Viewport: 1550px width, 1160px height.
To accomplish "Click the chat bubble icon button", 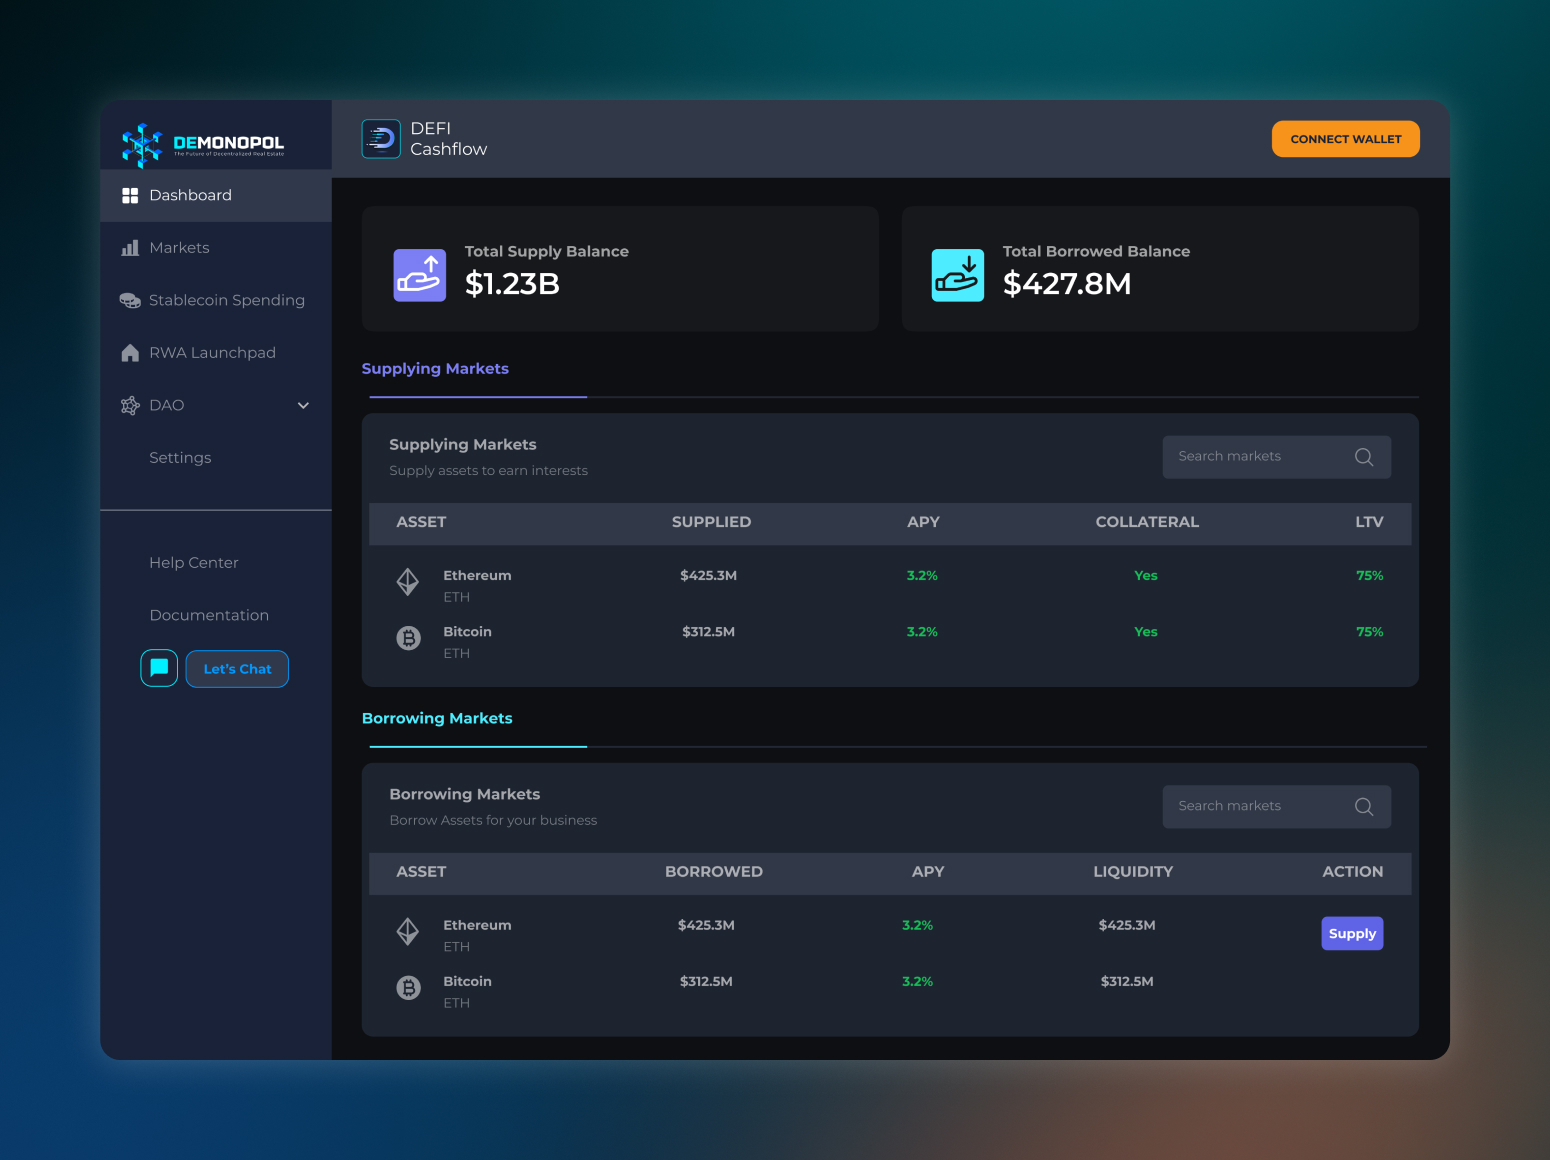I will 159,669.
